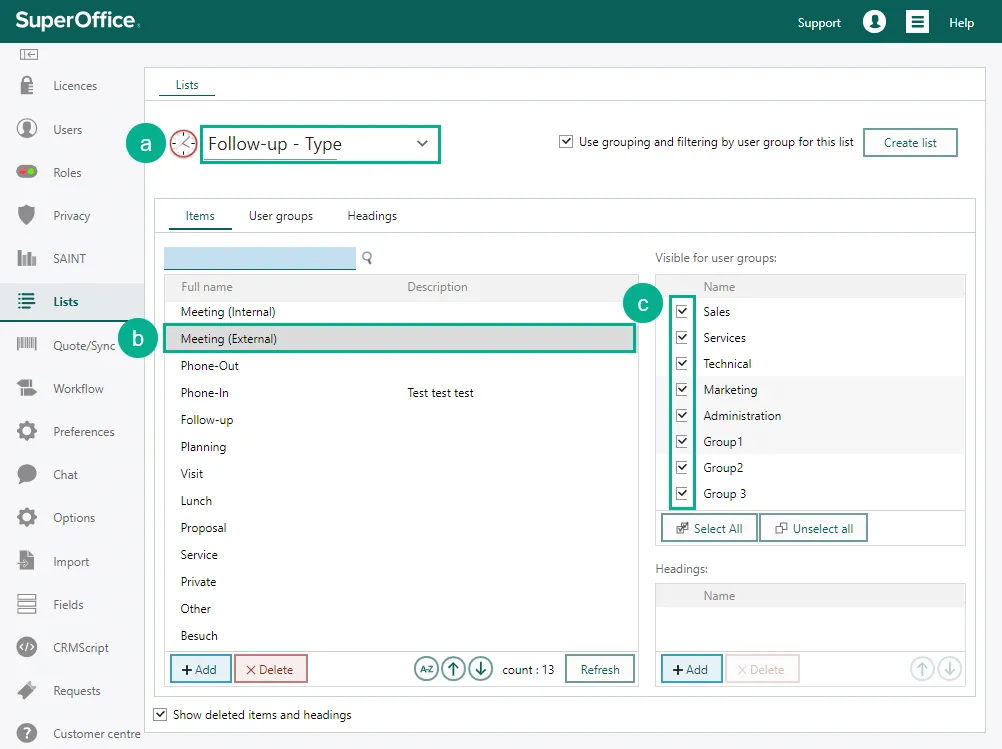
Task: Sort list items alphabetically with A-Z icon
Action: [x=427, y=669]
